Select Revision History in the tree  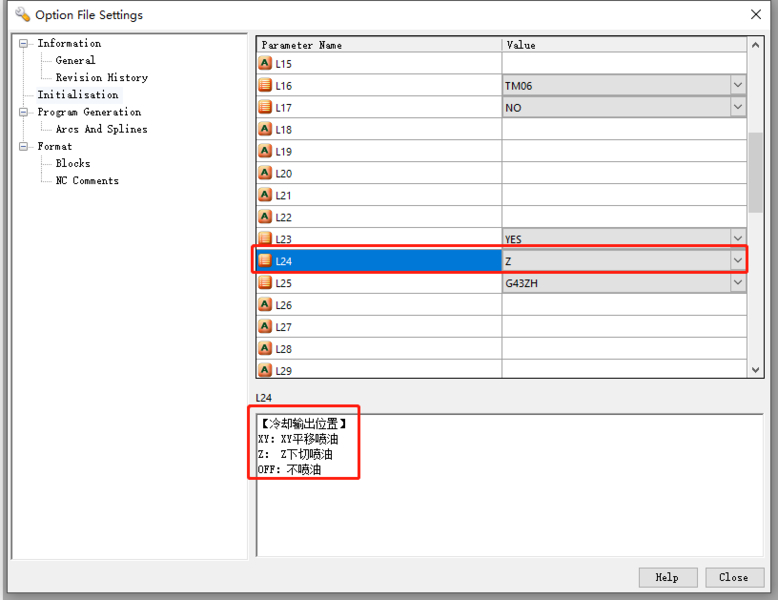(x=101, y=77)
